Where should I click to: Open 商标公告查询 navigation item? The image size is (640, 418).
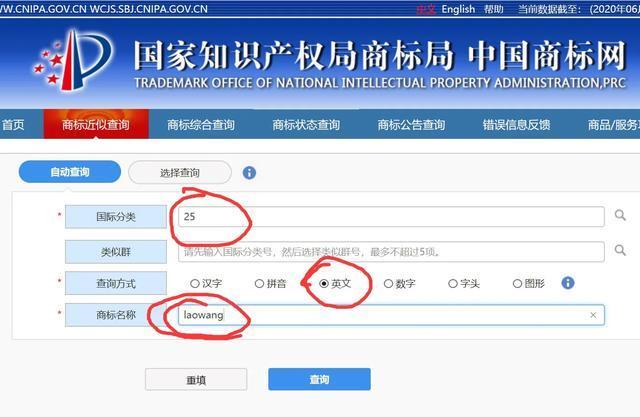pyautogui.click(x=411, y=125)
